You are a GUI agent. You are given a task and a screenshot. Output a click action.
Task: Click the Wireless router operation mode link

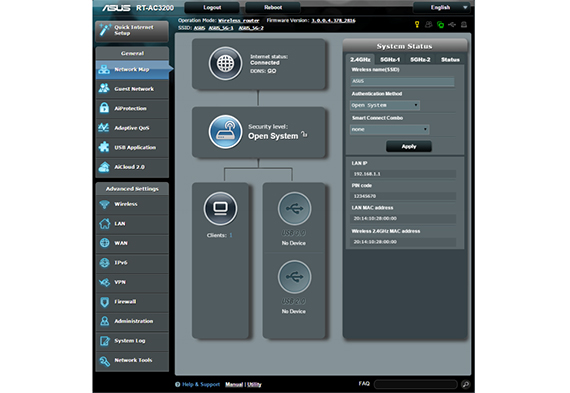click(238, 21)
